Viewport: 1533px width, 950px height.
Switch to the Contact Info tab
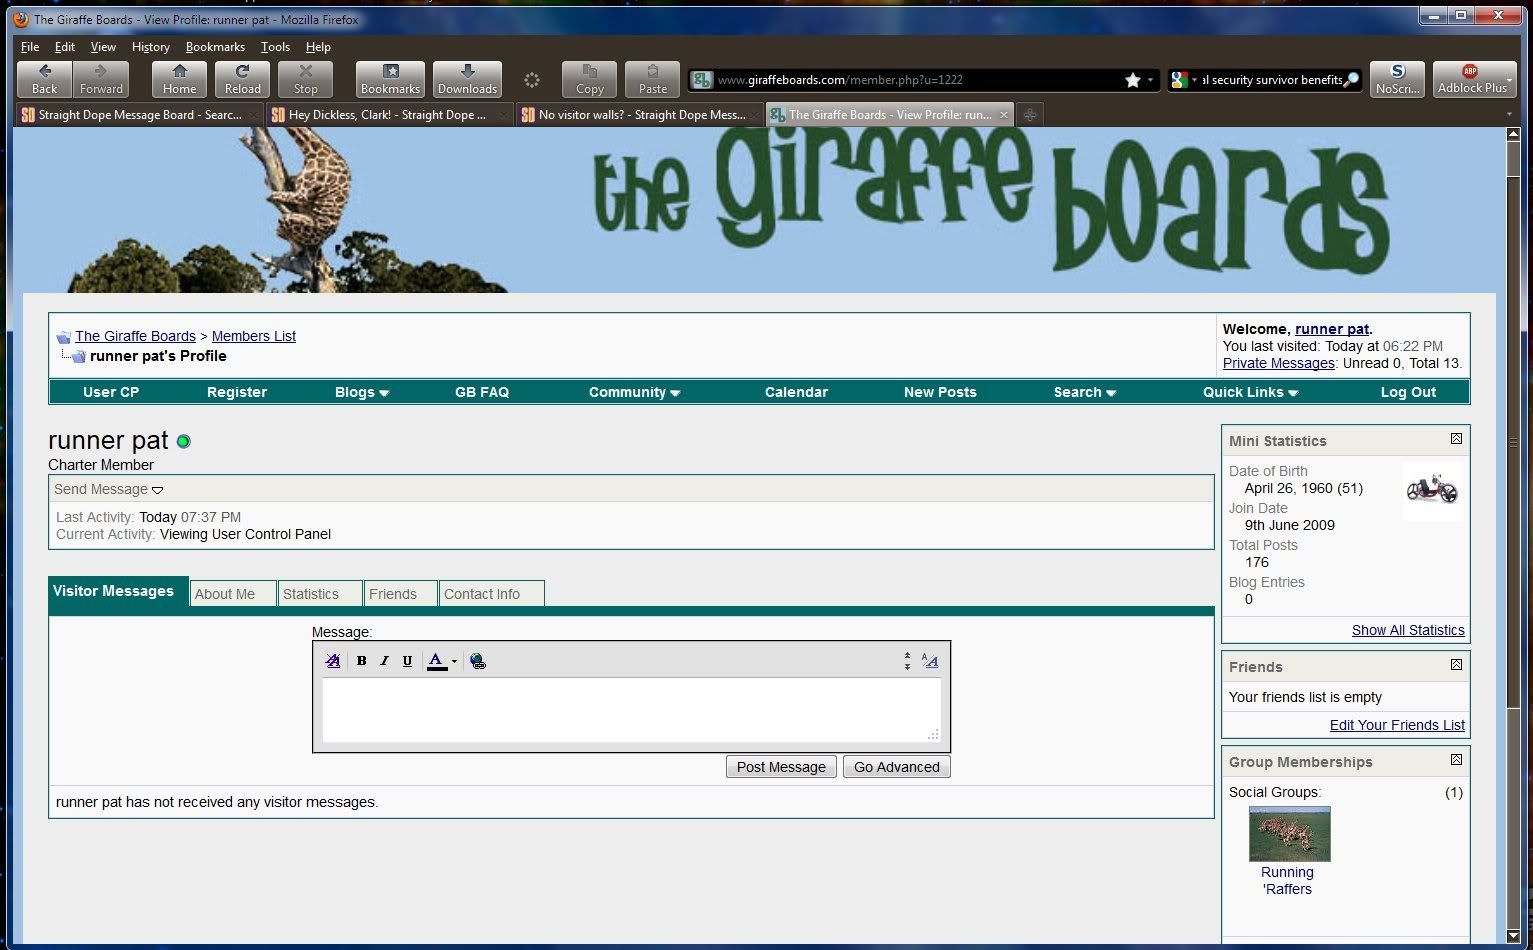[492, 594]
